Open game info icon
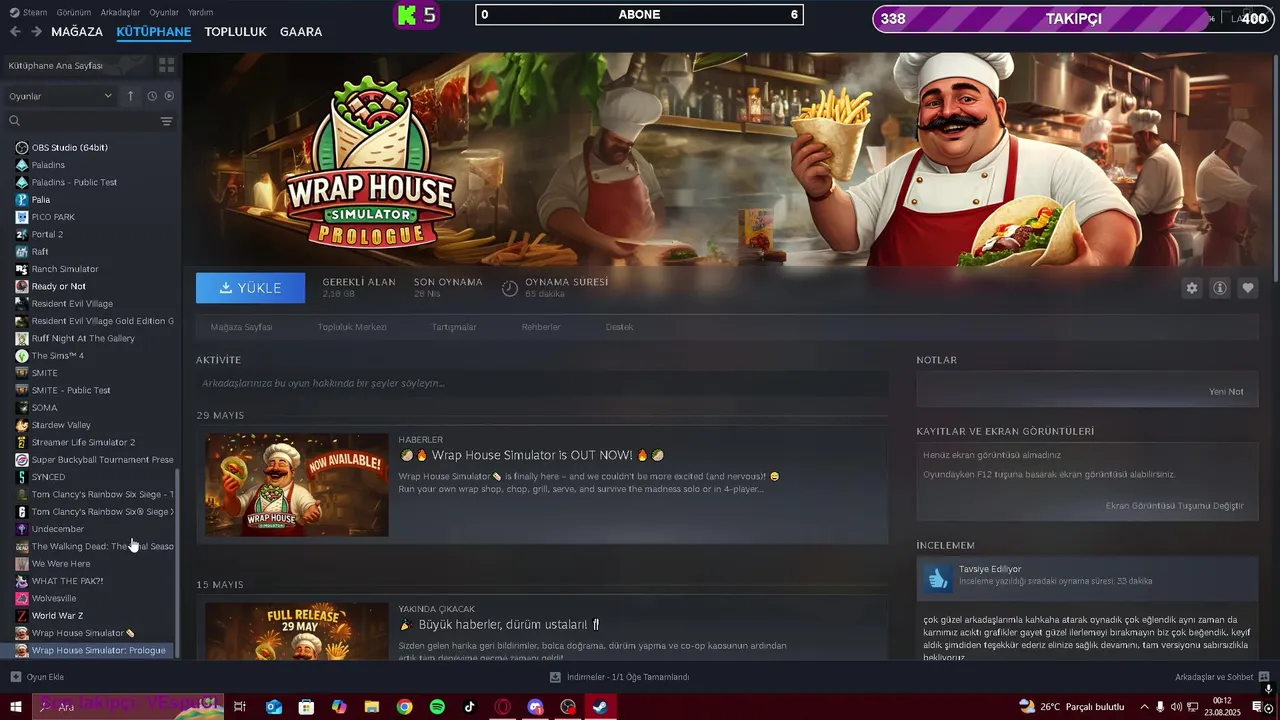 tap(1220, 288)
